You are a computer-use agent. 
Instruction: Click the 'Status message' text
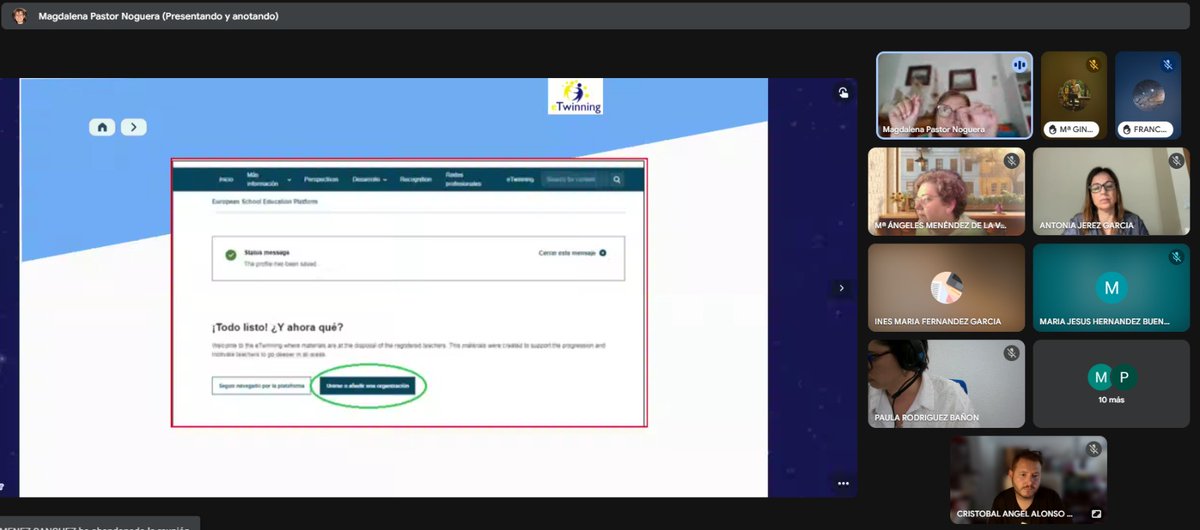pos(267,253)
